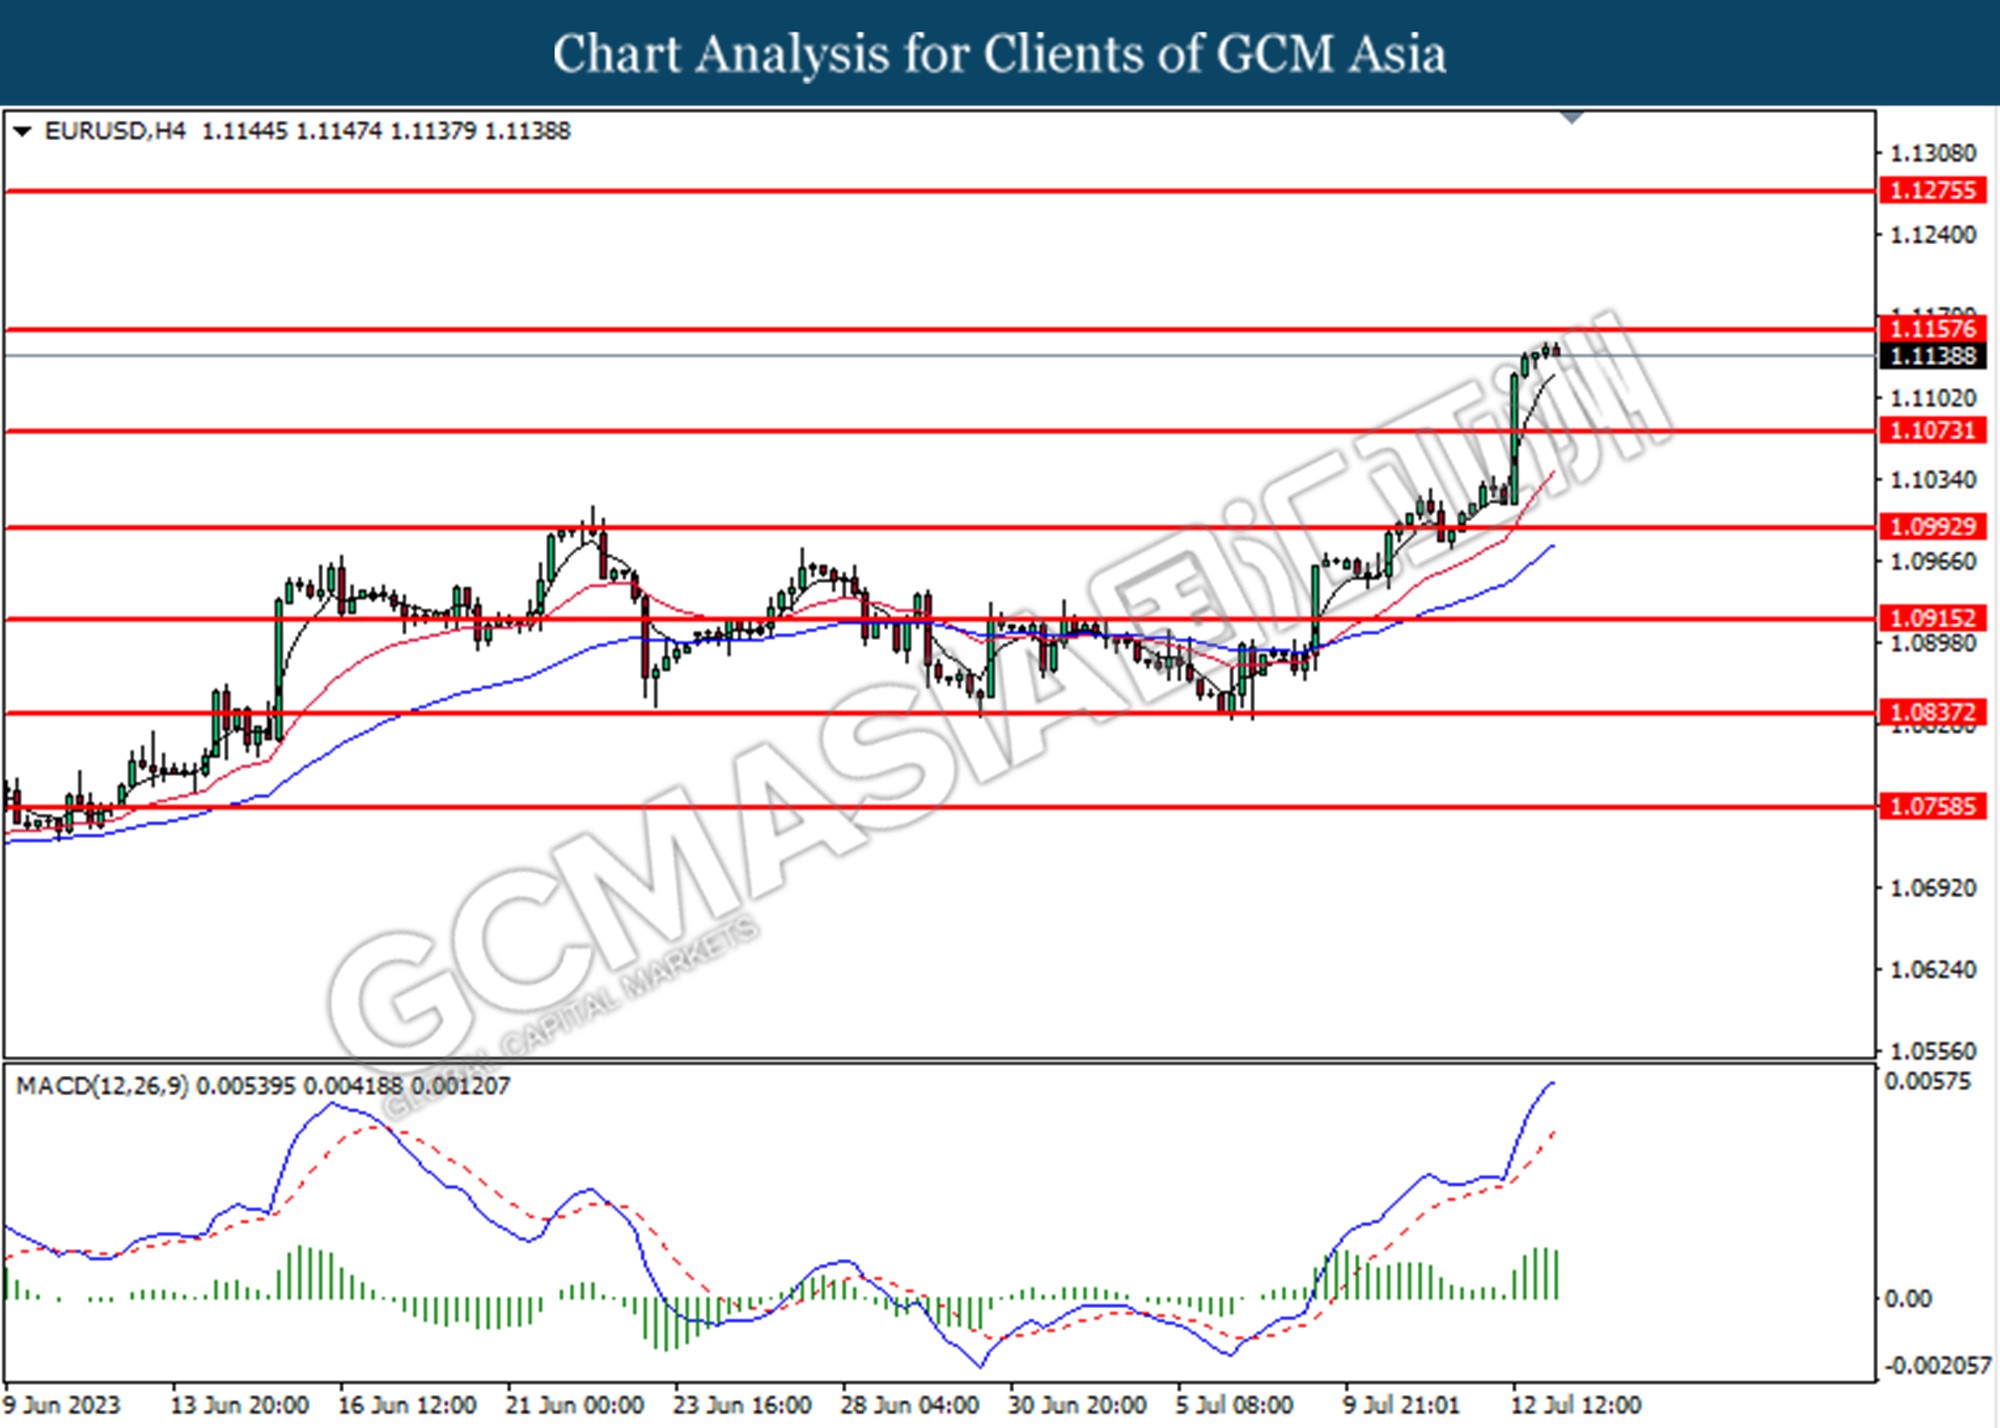Select the 1.09152 red price label
Screen dimensions: 2000x1428
tap(1933, 618)
